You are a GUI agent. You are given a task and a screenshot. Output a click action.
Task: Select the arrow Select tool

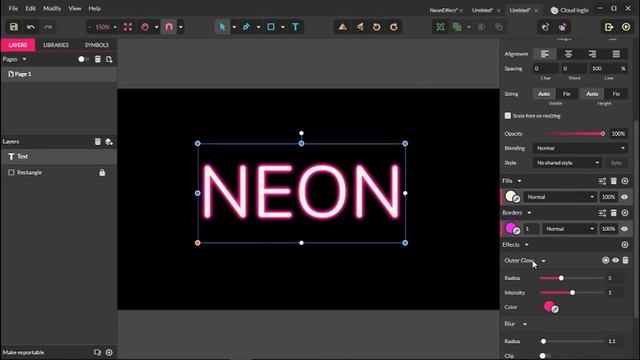(222, 27)
